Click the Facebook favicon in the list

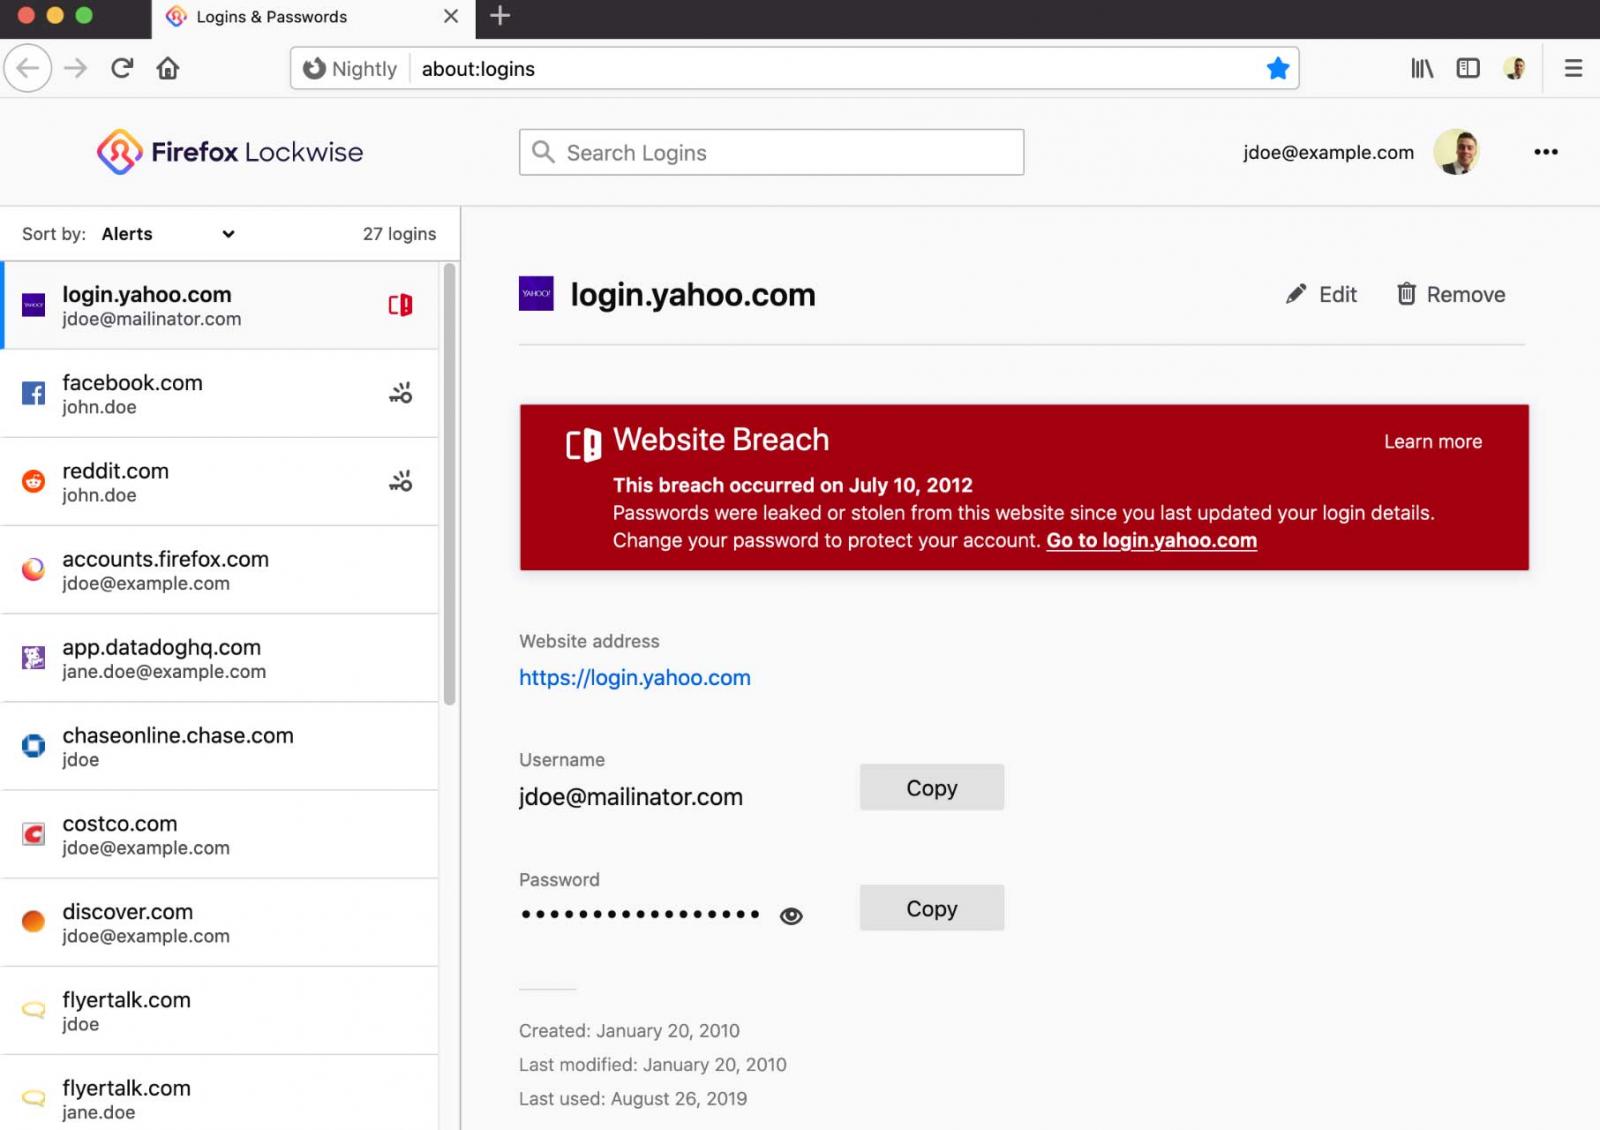(x=33, y=393)
